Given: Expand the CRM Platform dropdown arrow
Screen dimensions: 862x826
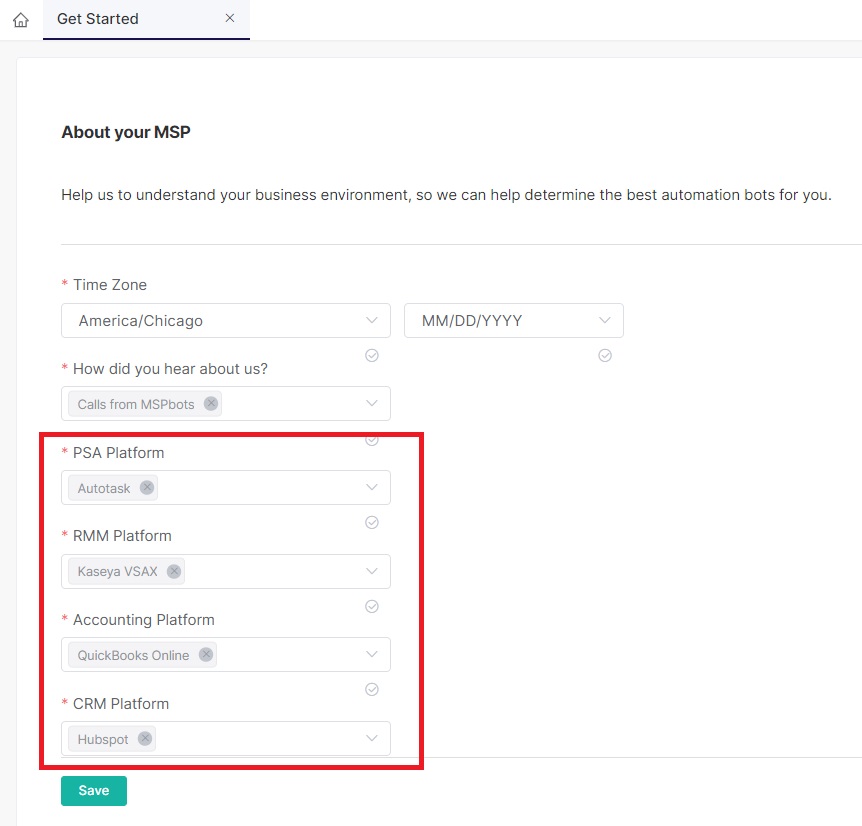Looking at the screenshot, I should pos(372,739).
